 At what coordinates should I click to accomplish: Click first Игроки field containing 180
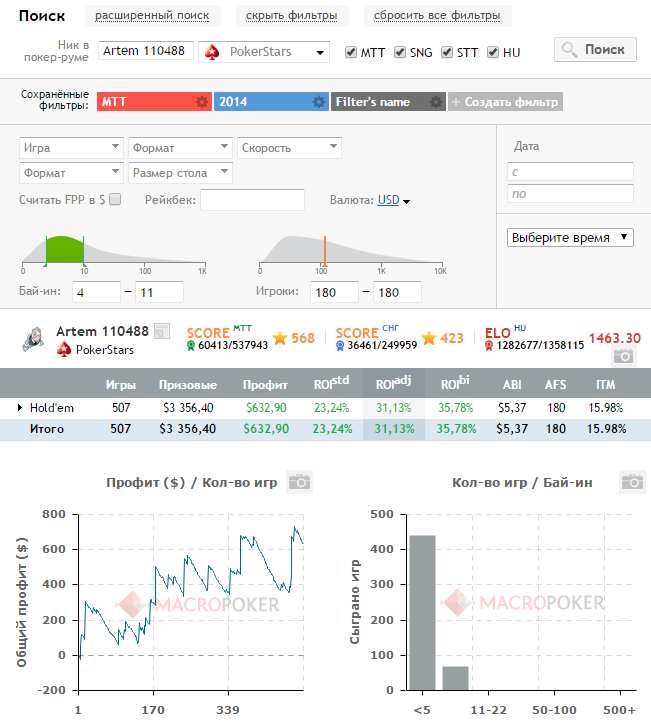click(334, 292)
